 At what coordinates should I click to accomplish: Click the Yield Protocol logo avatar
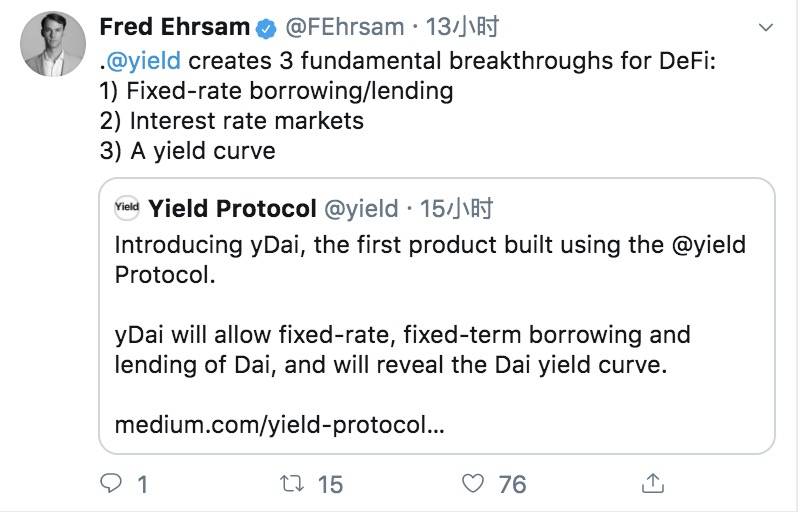127,208
